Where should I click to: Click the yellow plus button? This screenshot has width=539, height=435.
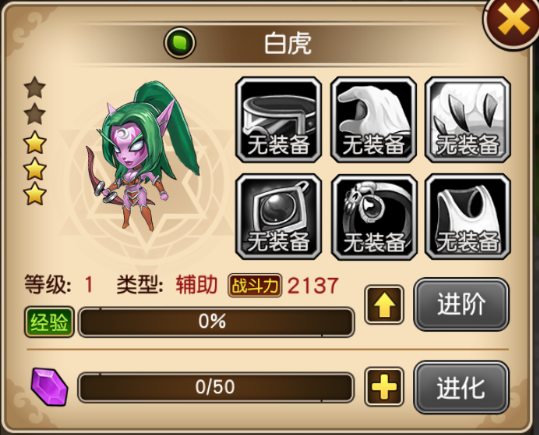tap(384, 387)
